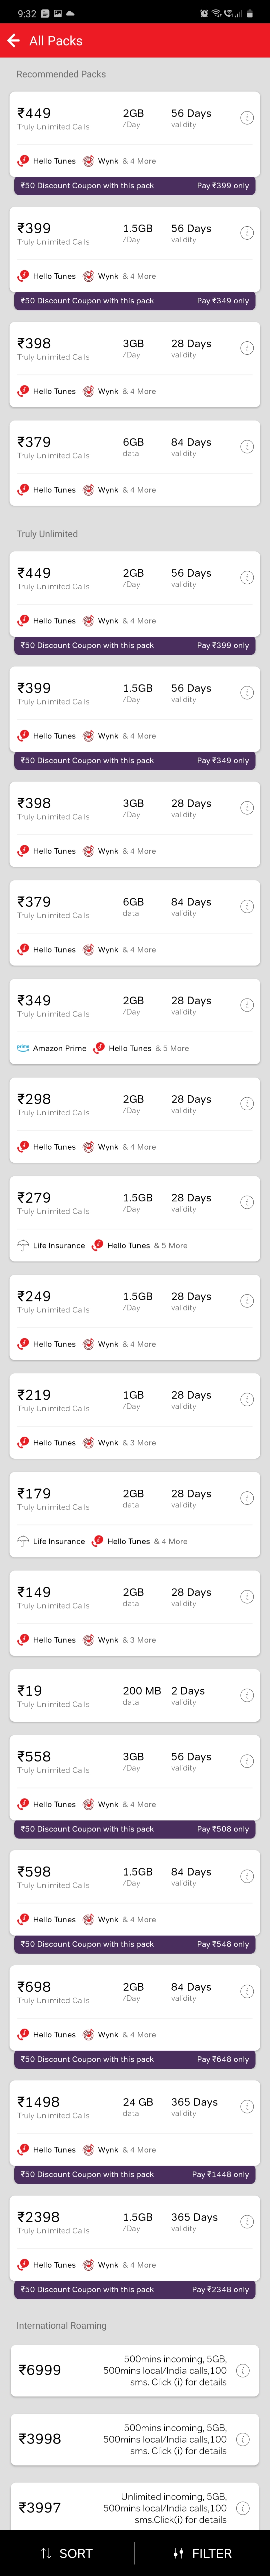Tap the "Pay ₹508 only" coupon banner
270x2576 pixels.
pos(222,1829)
